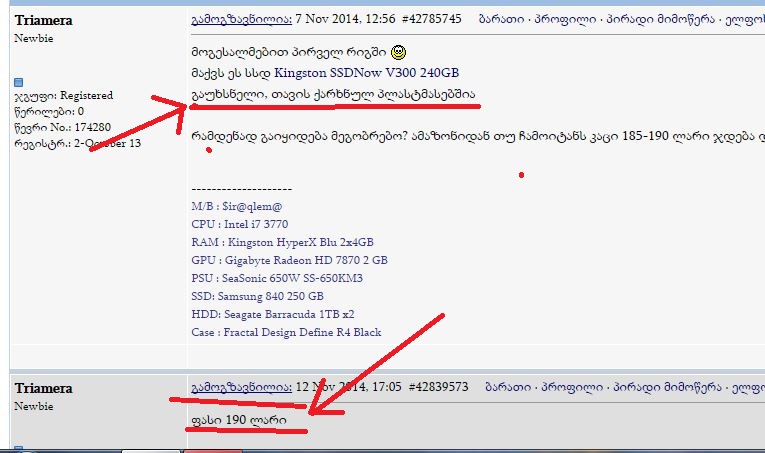Open the Triamera username in the second post
765x453 pixels.
43,389
